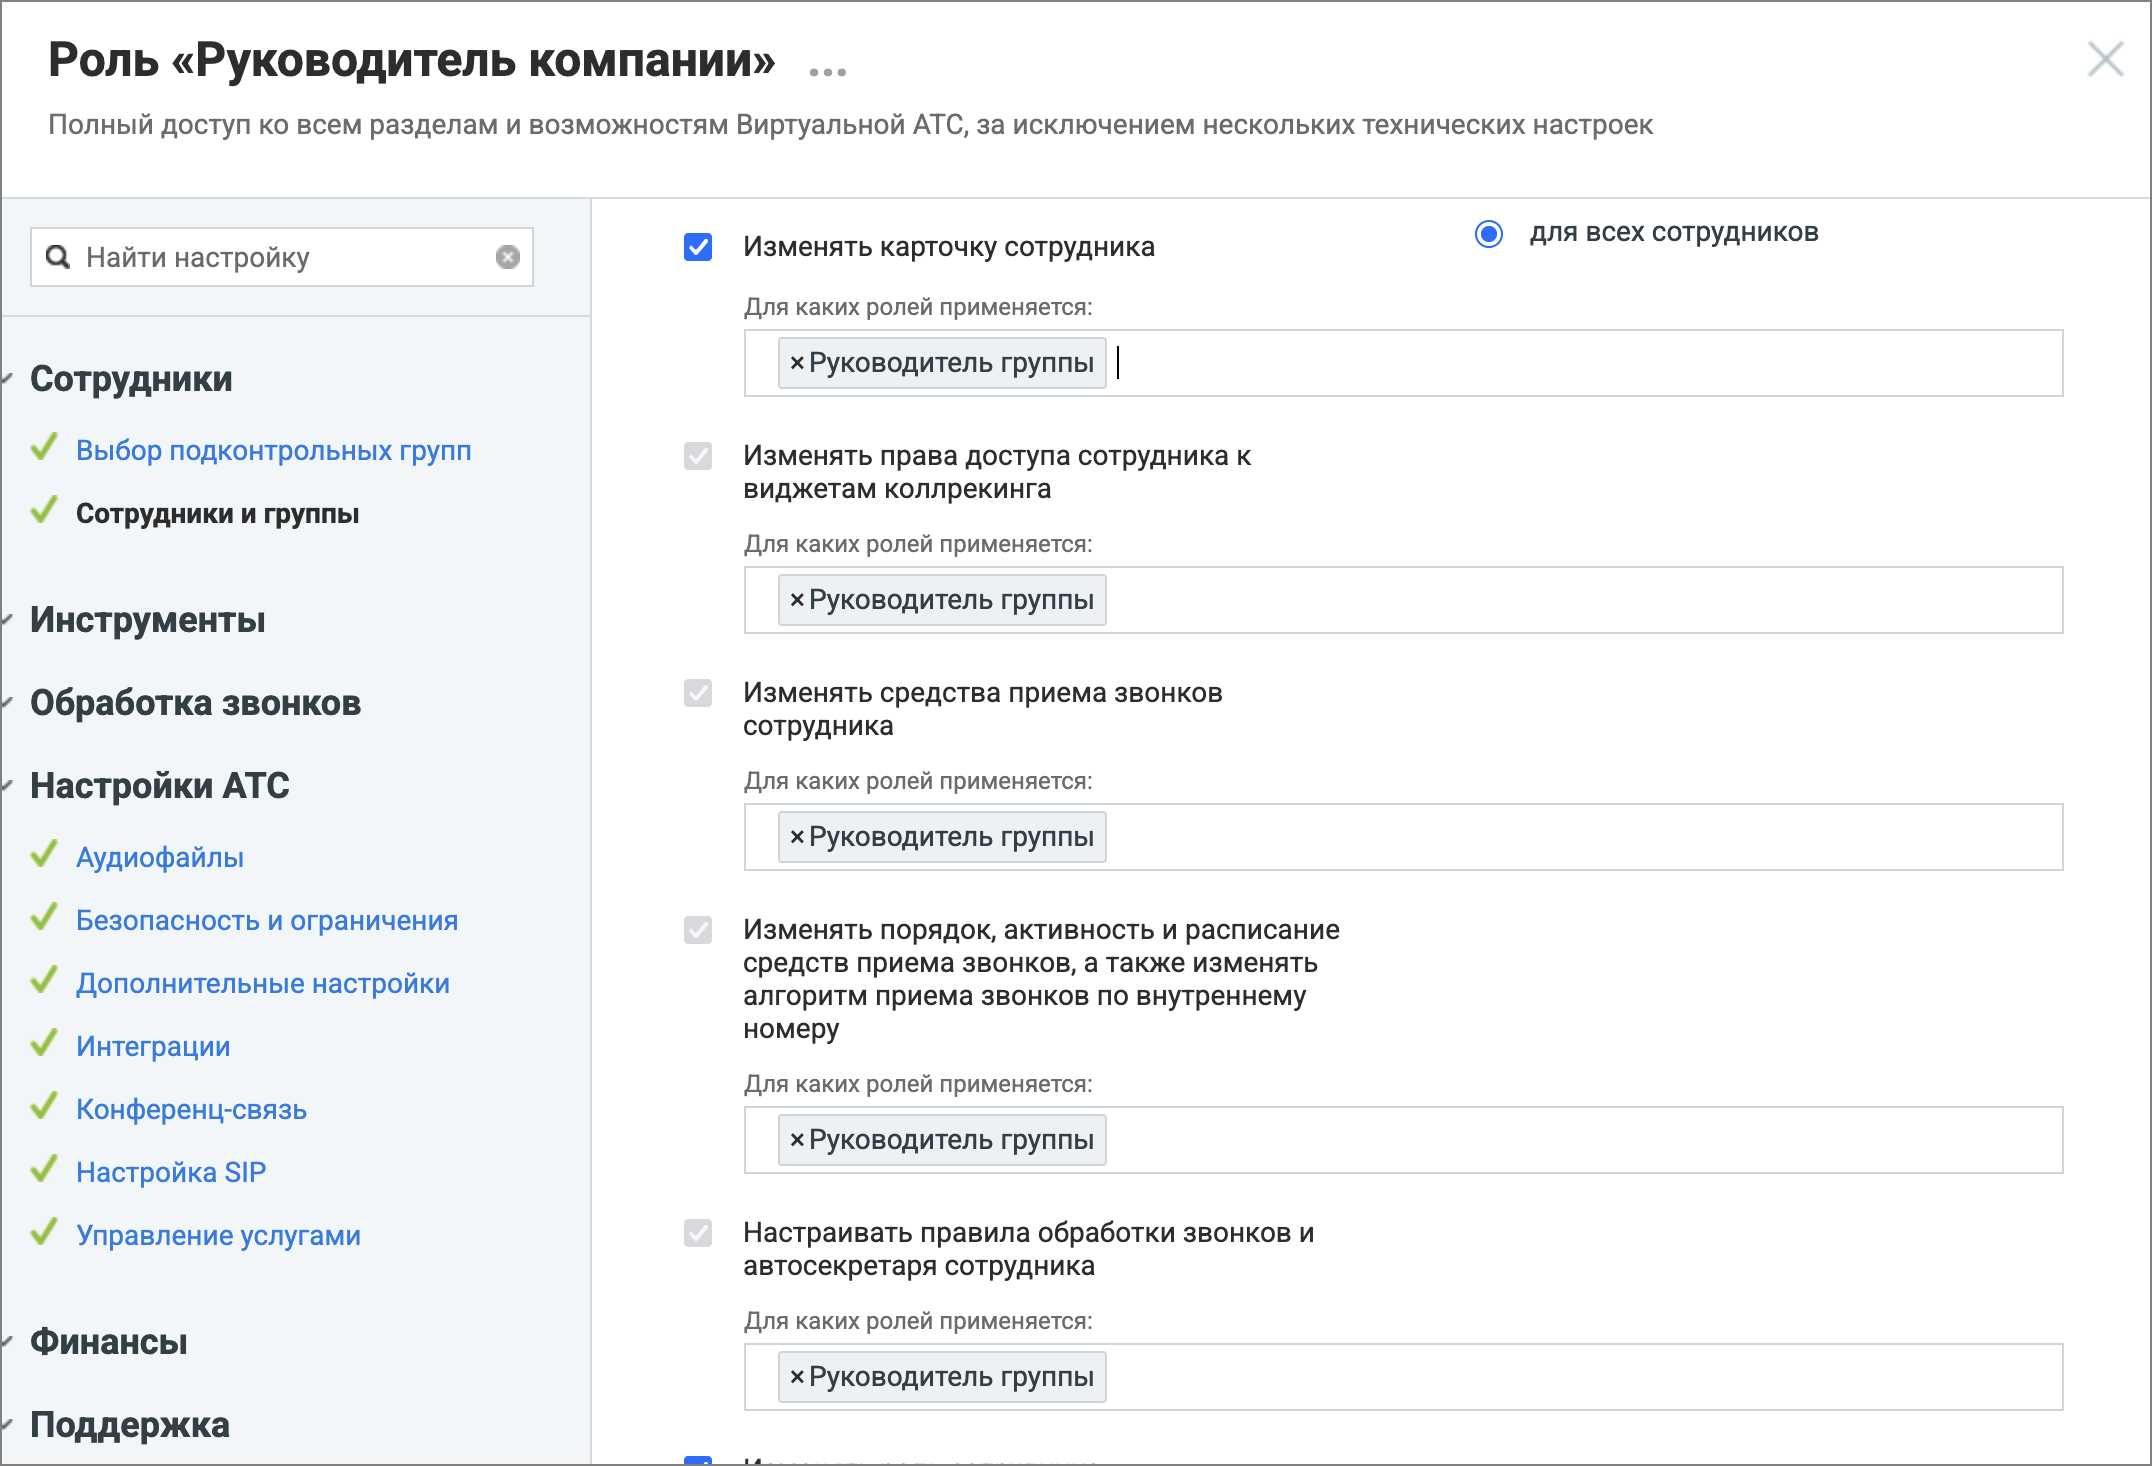The image size is (2152, 1466).
Task: Click the green checkmark beside Интеграции
Action: 44,1043
